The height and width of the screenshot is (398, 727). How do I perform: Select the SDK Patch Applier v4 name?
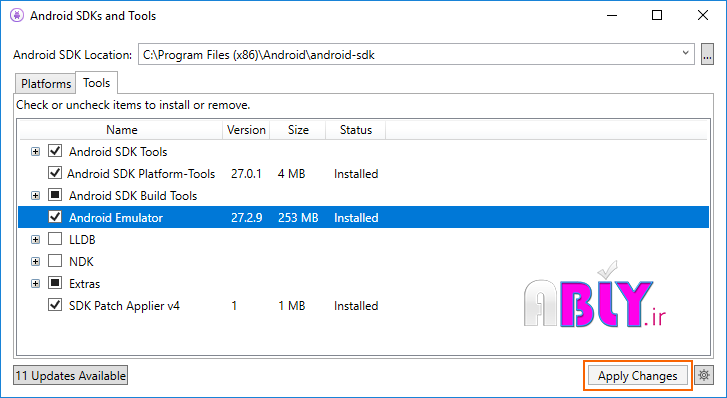click(124, 306)
